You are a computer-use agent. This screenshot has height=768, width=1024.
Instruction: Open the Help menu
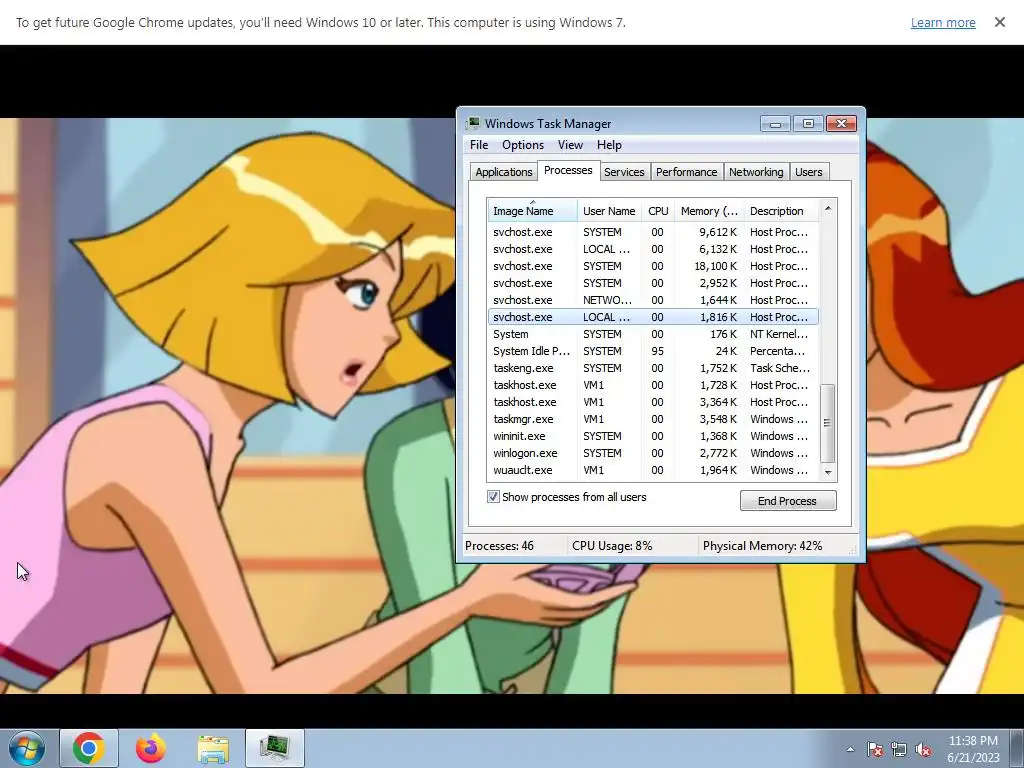point(609,145)
